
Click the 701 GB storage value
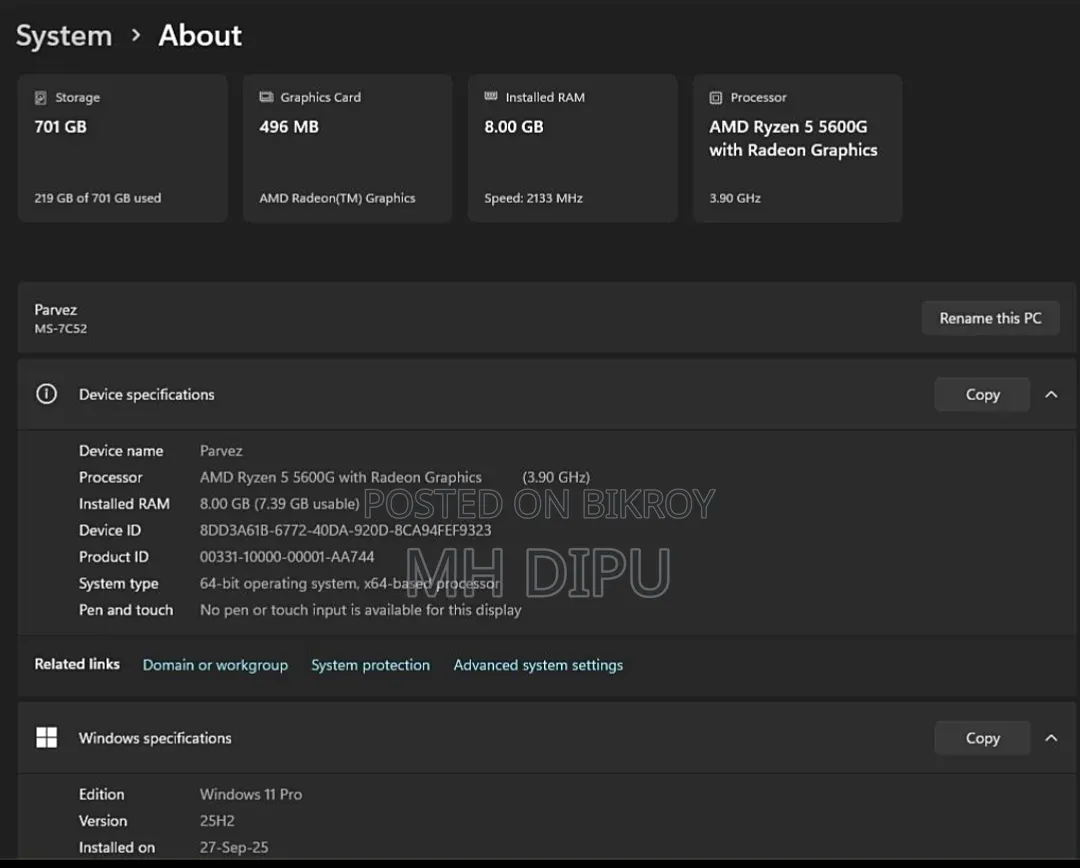click(x=61, y=127)
